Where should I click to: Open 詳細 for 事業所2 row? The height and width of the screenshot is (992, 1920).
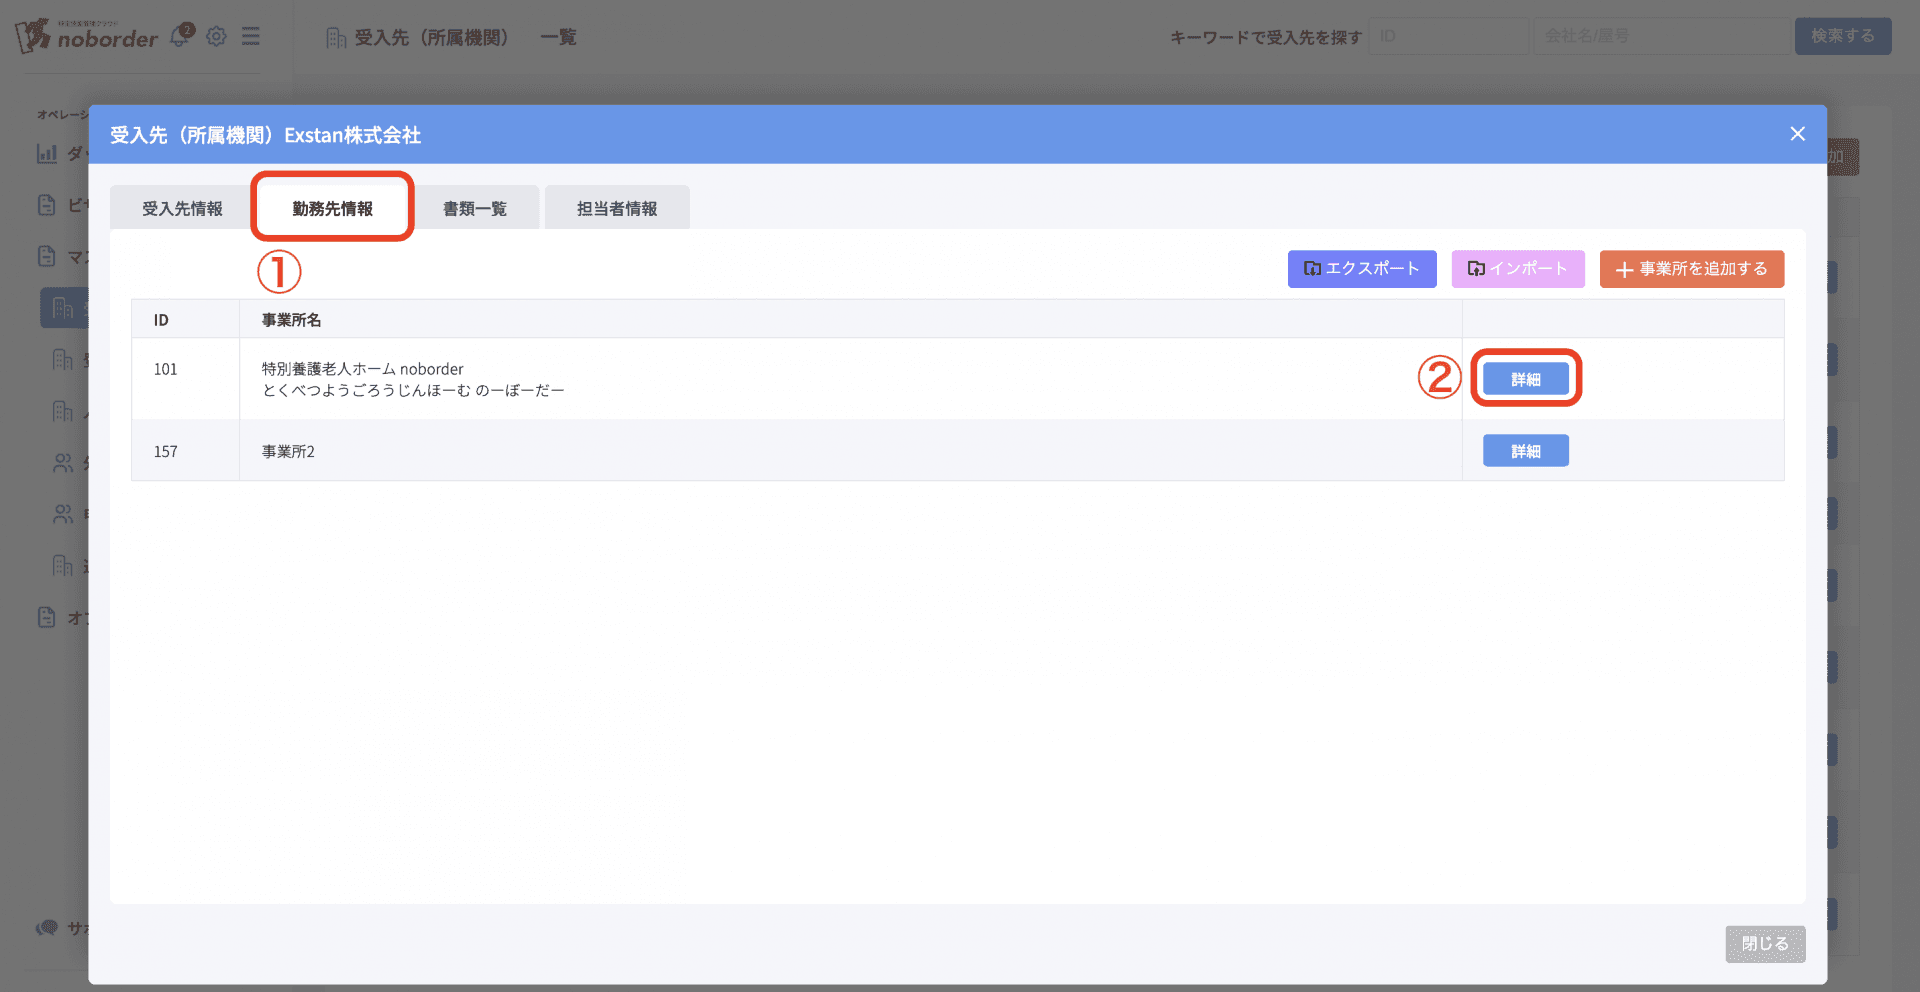point(1525,451)
